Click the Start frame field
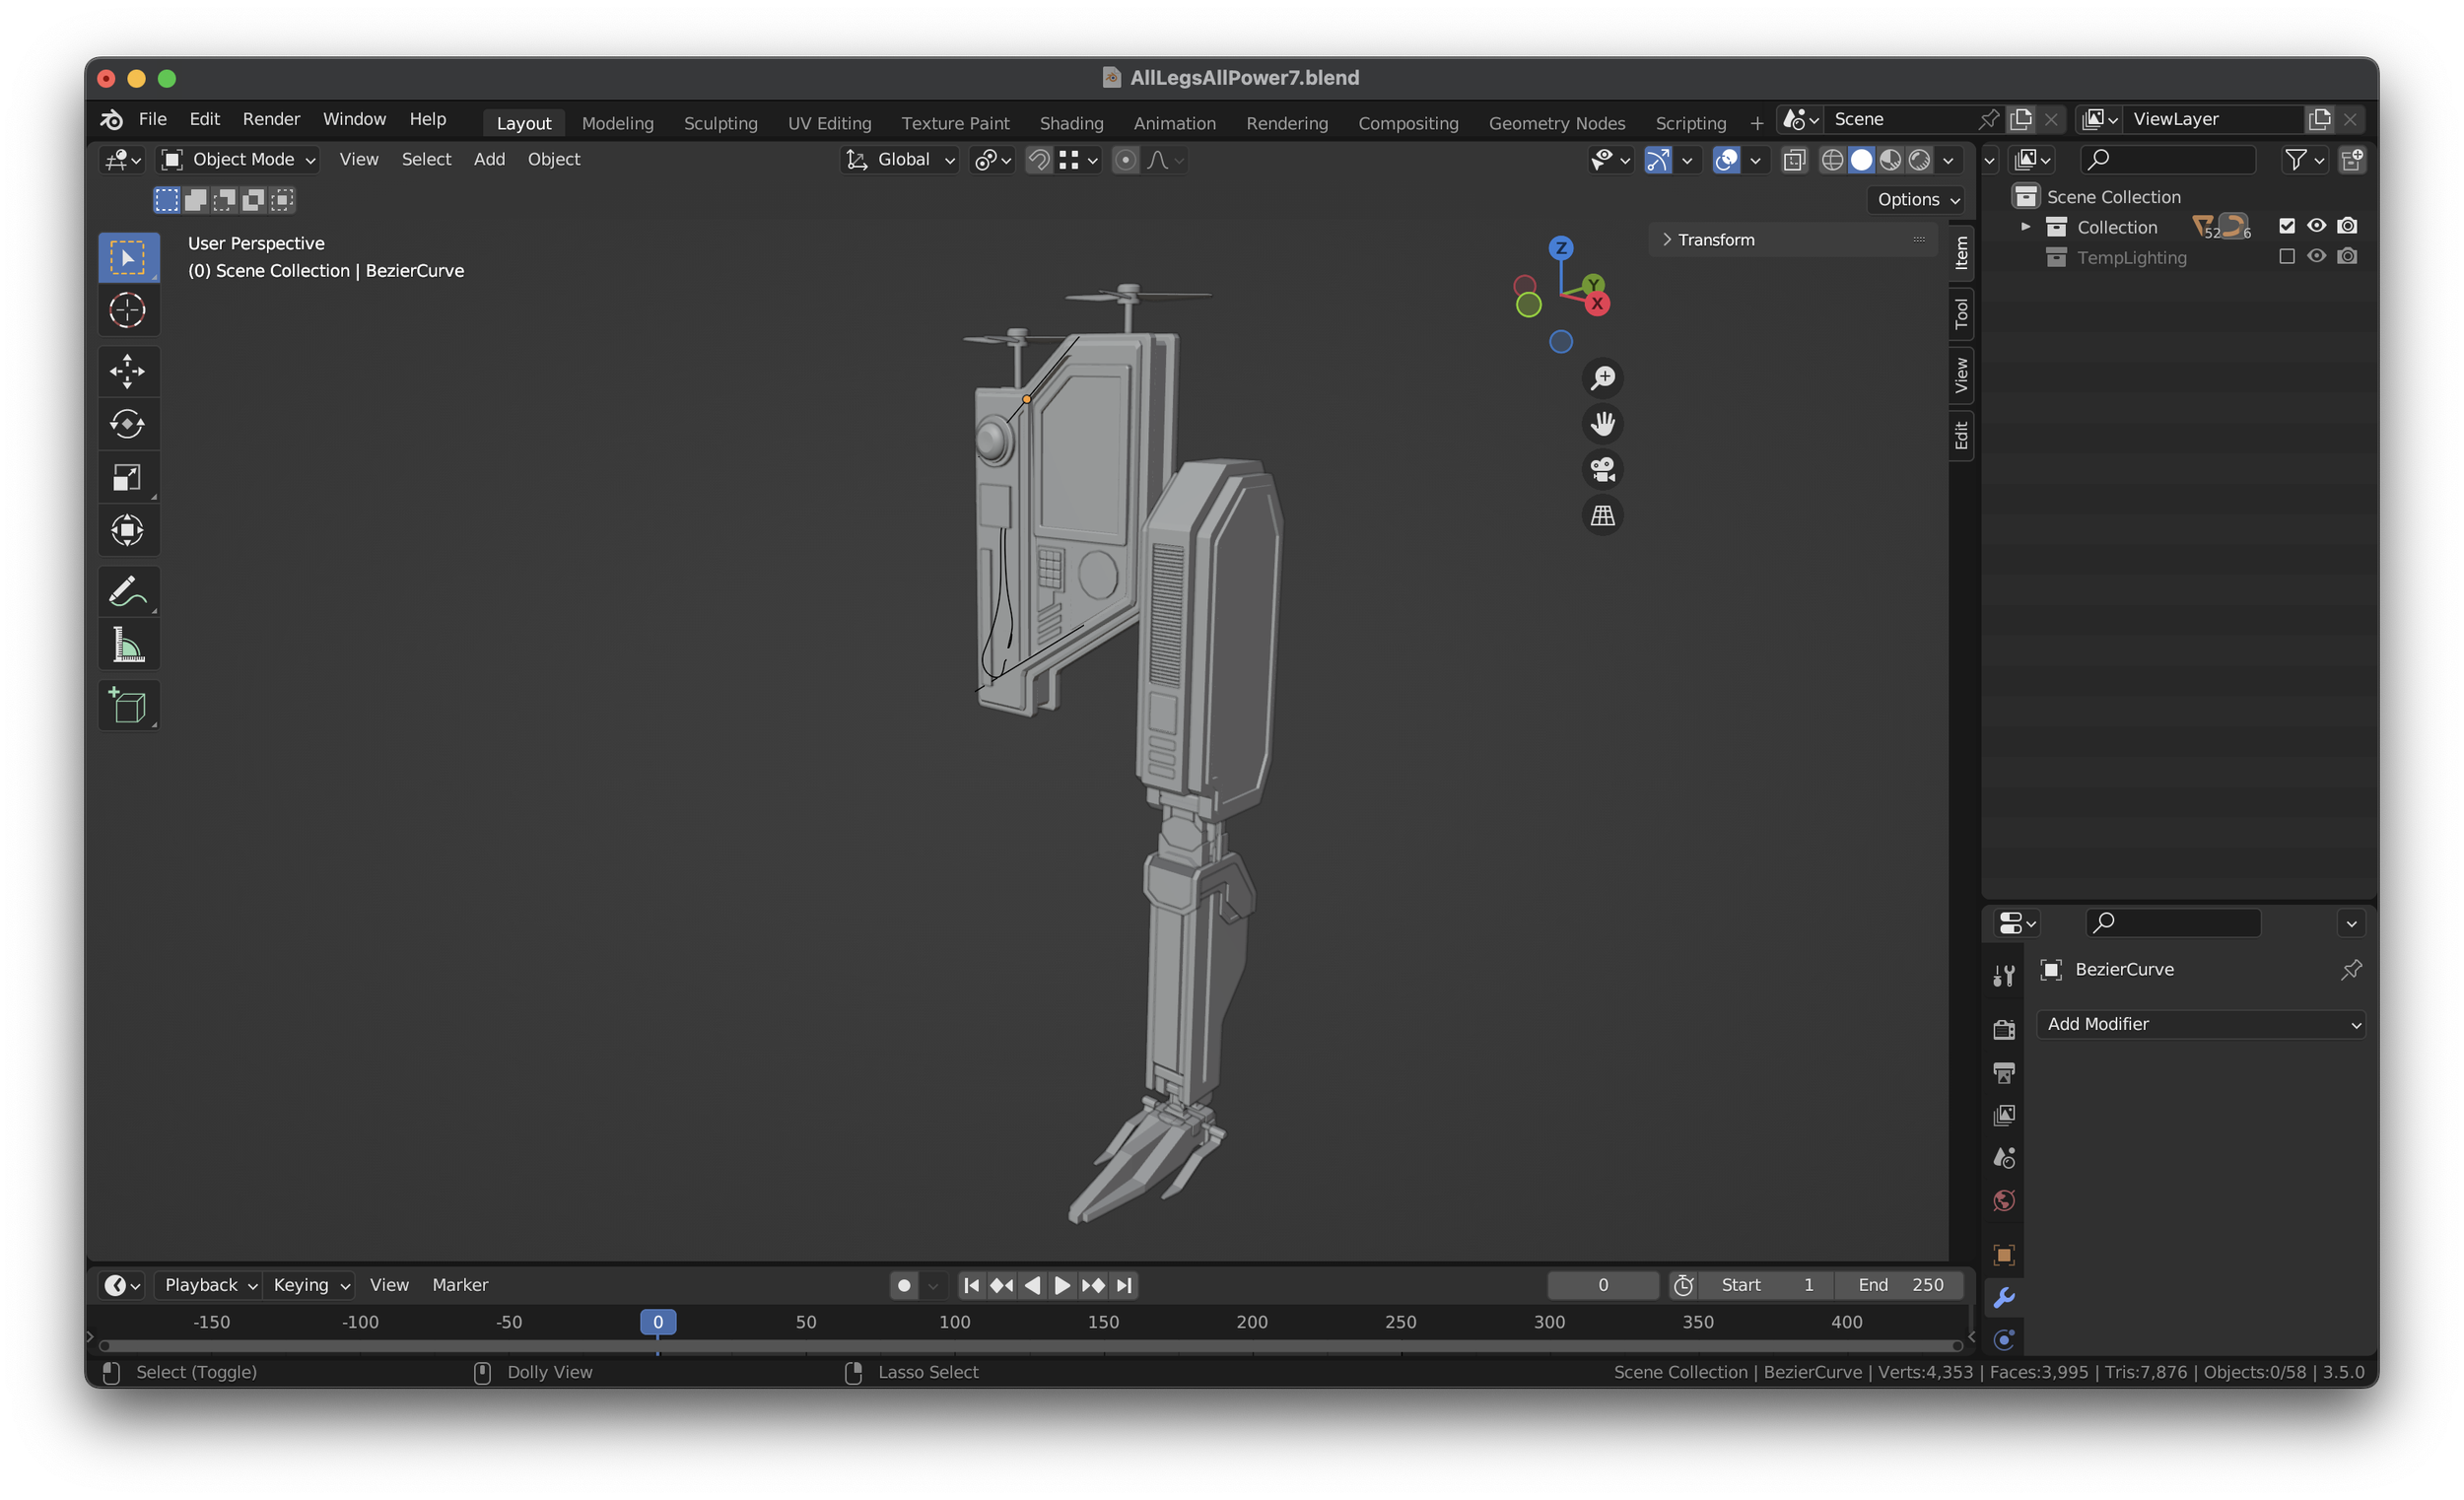This screenshot has height=1500, width=2464. click(x=1768, y=1285)
